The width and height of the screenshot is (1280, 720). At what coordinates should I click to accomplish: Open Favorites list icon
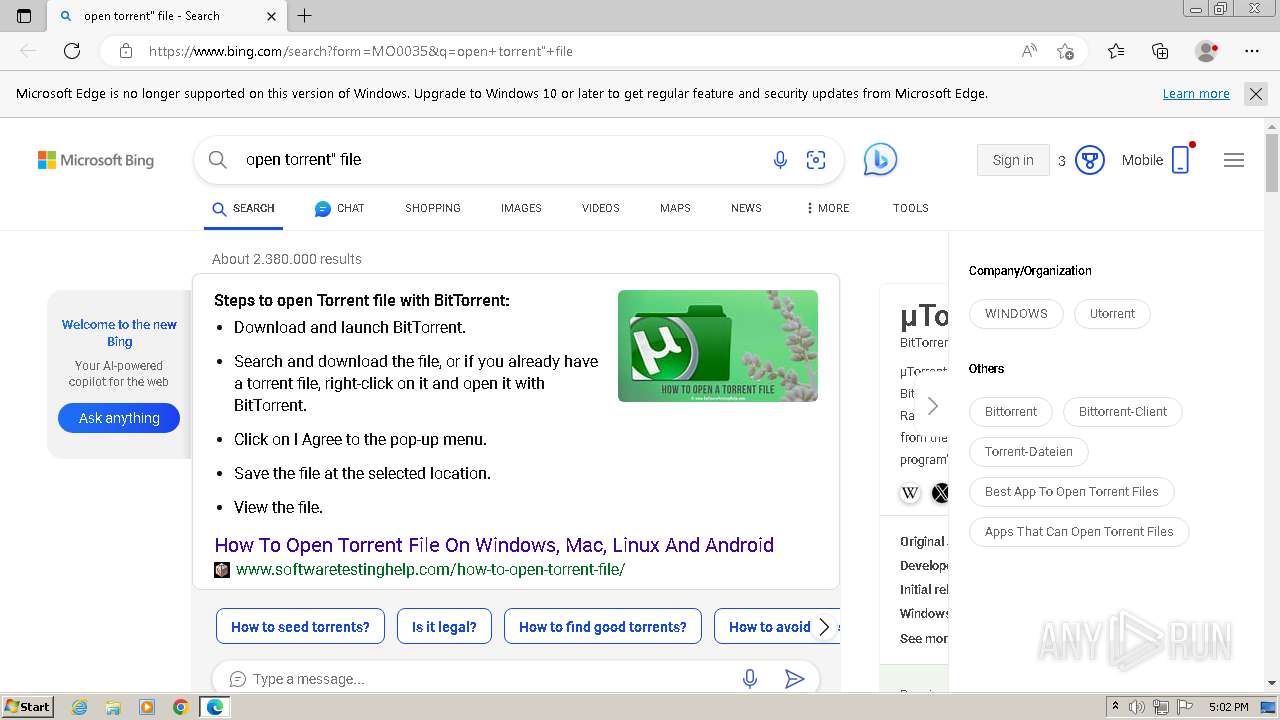[1116, 51]
